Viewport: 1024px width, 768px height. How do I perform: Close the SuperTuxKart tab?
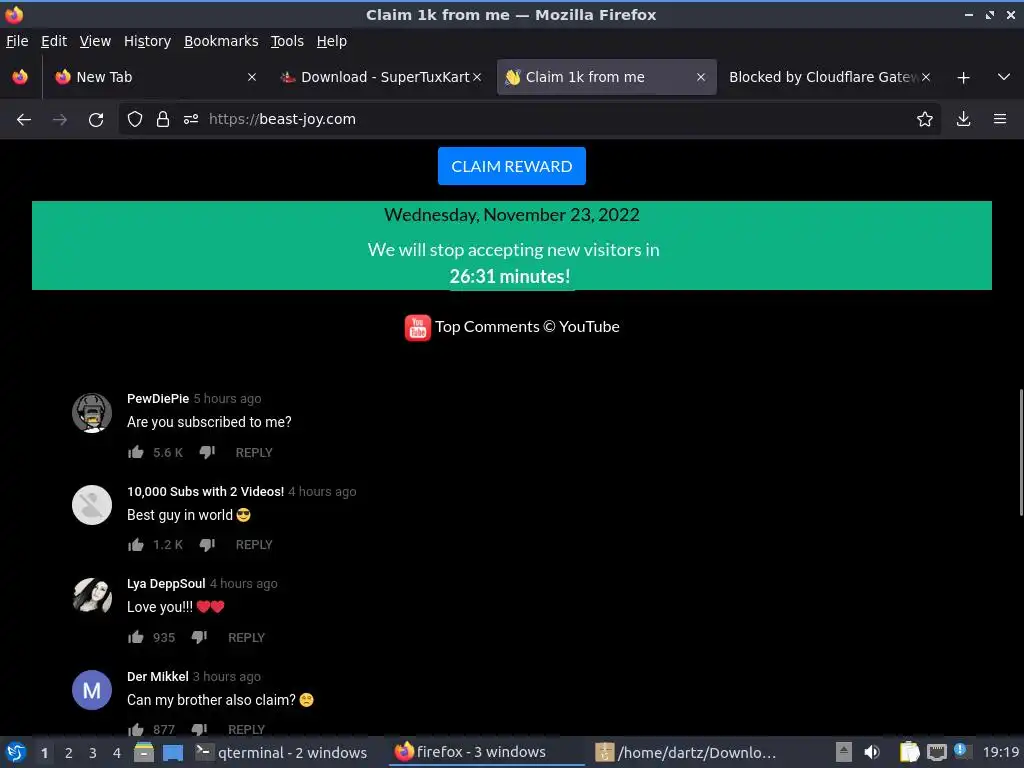[x=477, y=77]
